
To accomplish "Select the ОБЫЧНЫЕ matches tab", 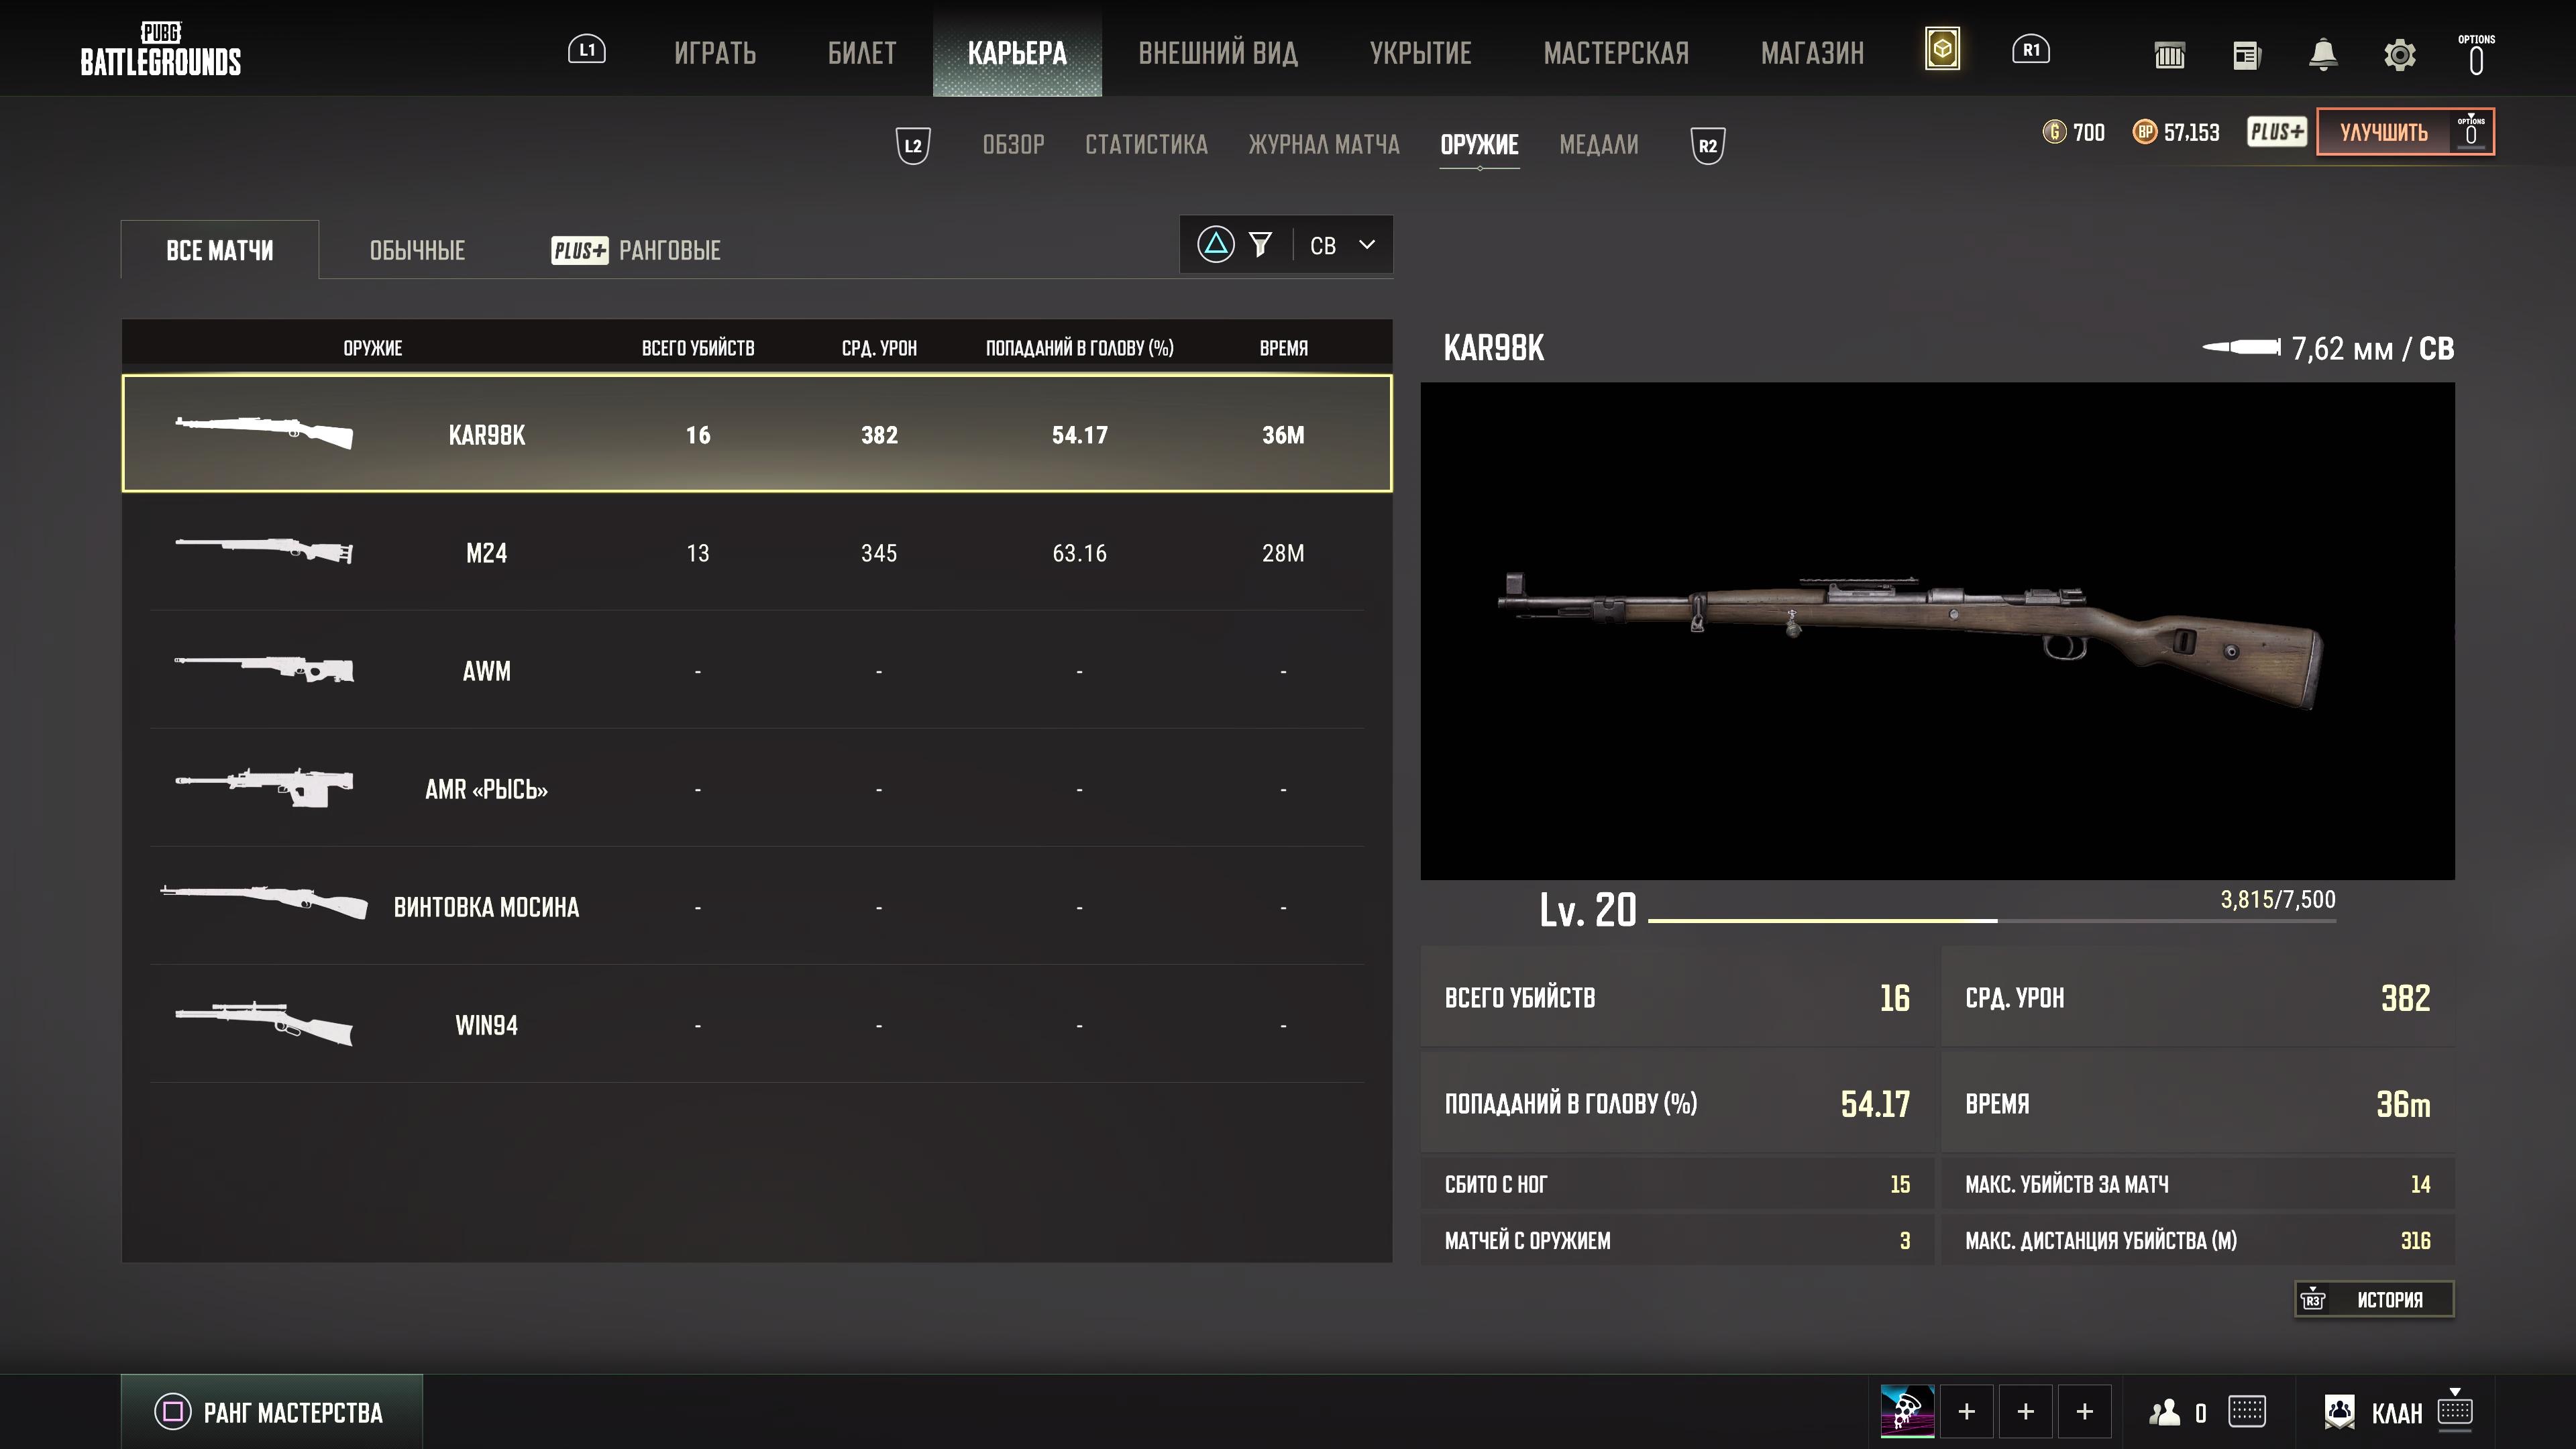I will 417,250.
